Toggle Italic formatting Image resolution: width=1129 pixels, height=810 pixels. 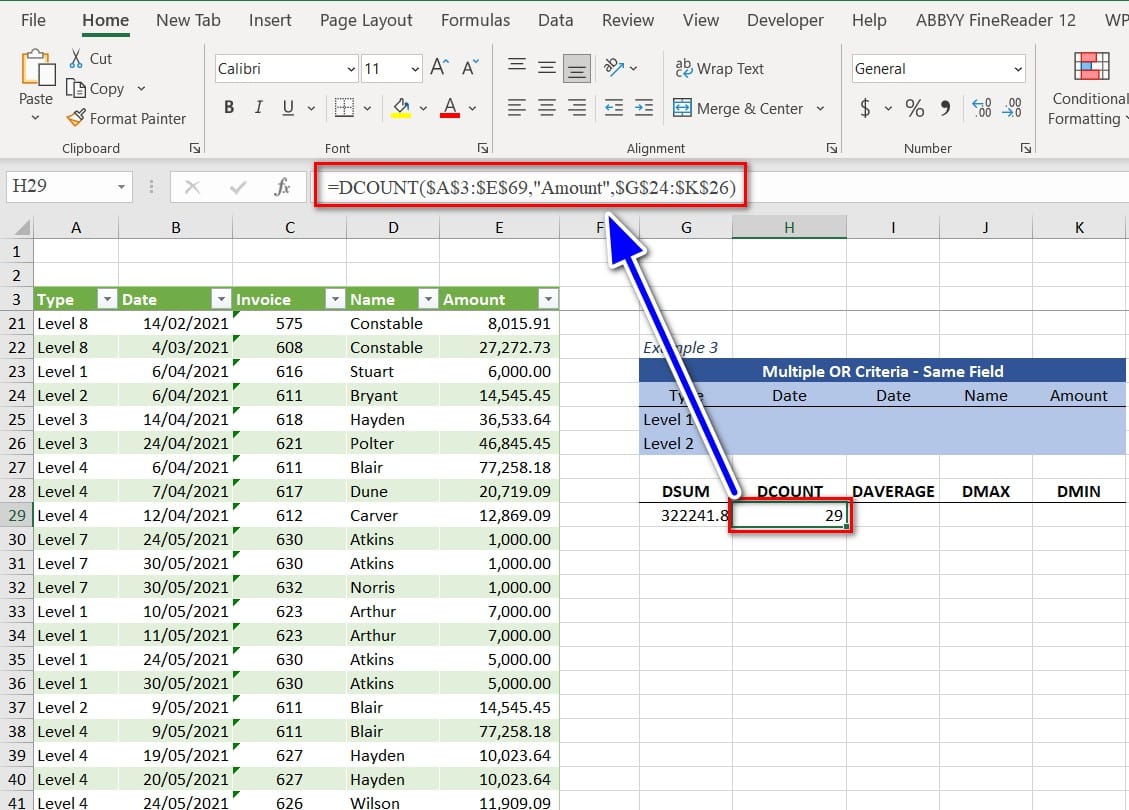(259, 108)
